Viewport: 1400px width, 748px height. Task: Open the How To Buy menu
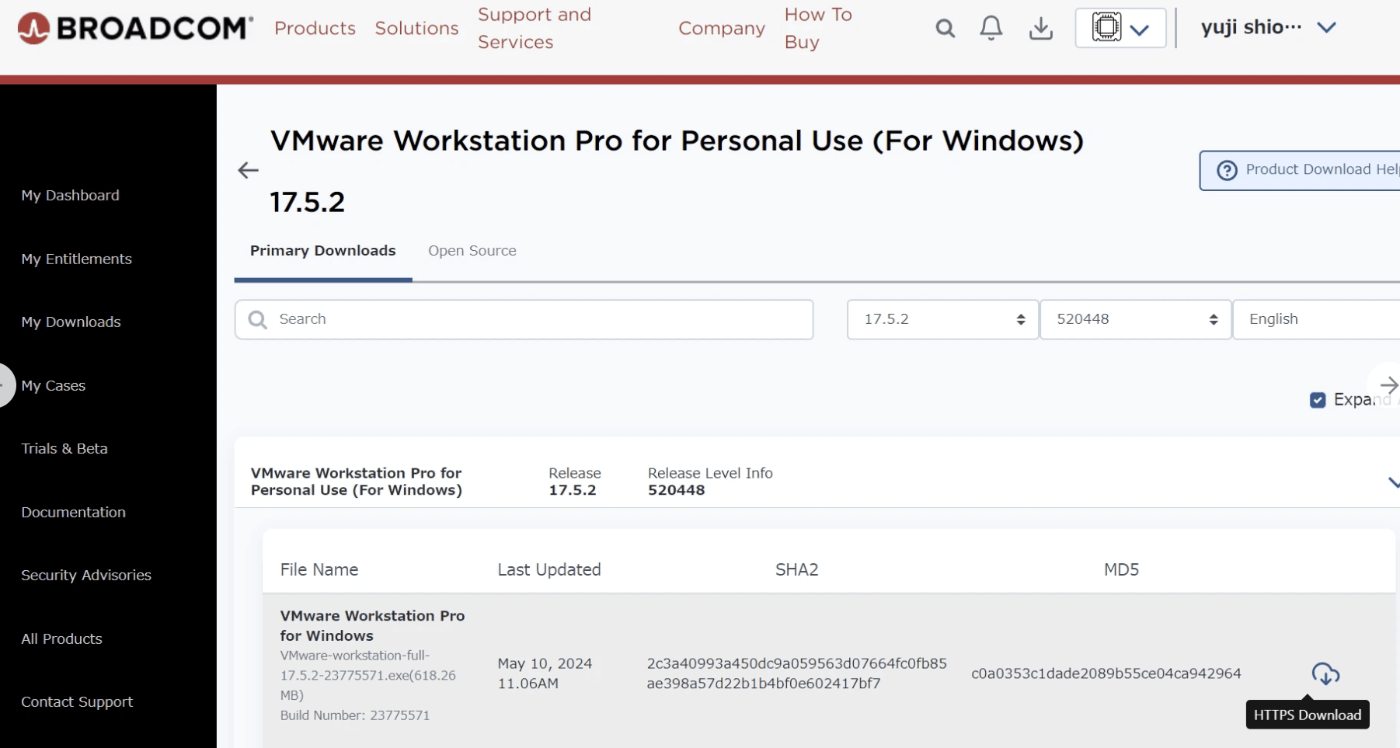pyautogui.click(x=818, y=28)
